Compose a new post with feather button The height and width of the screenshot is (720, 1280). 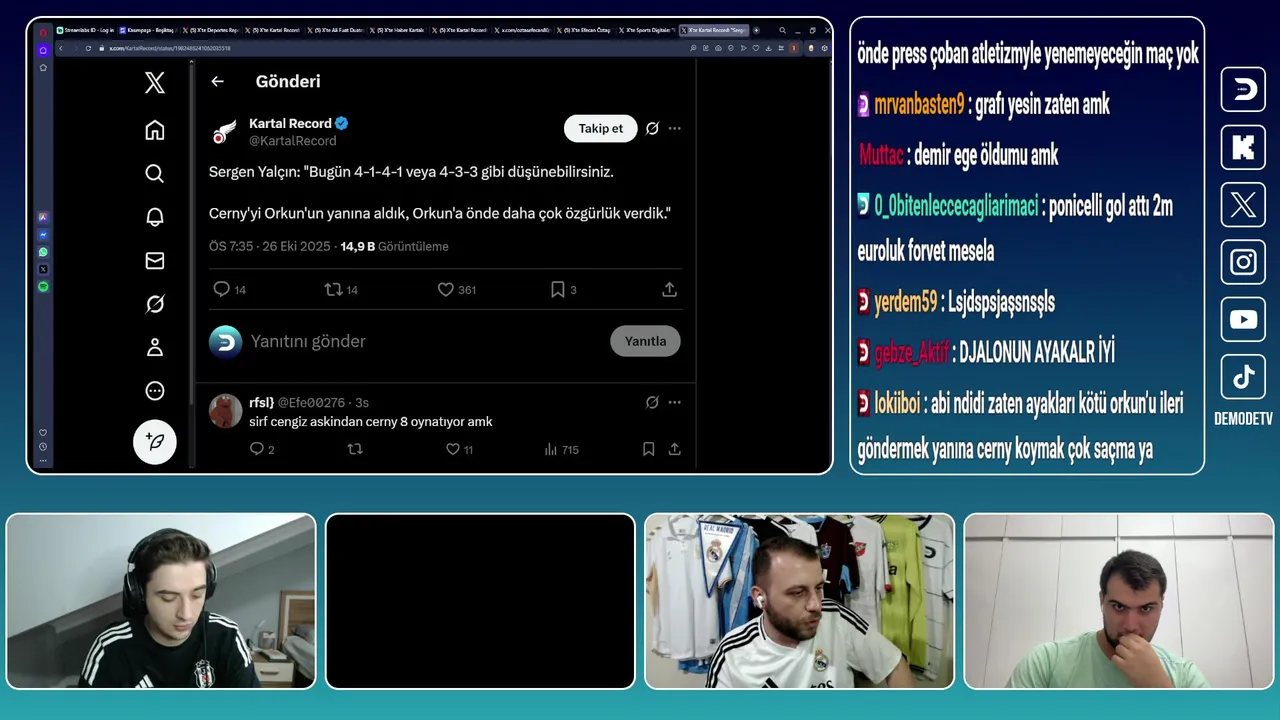155,441
